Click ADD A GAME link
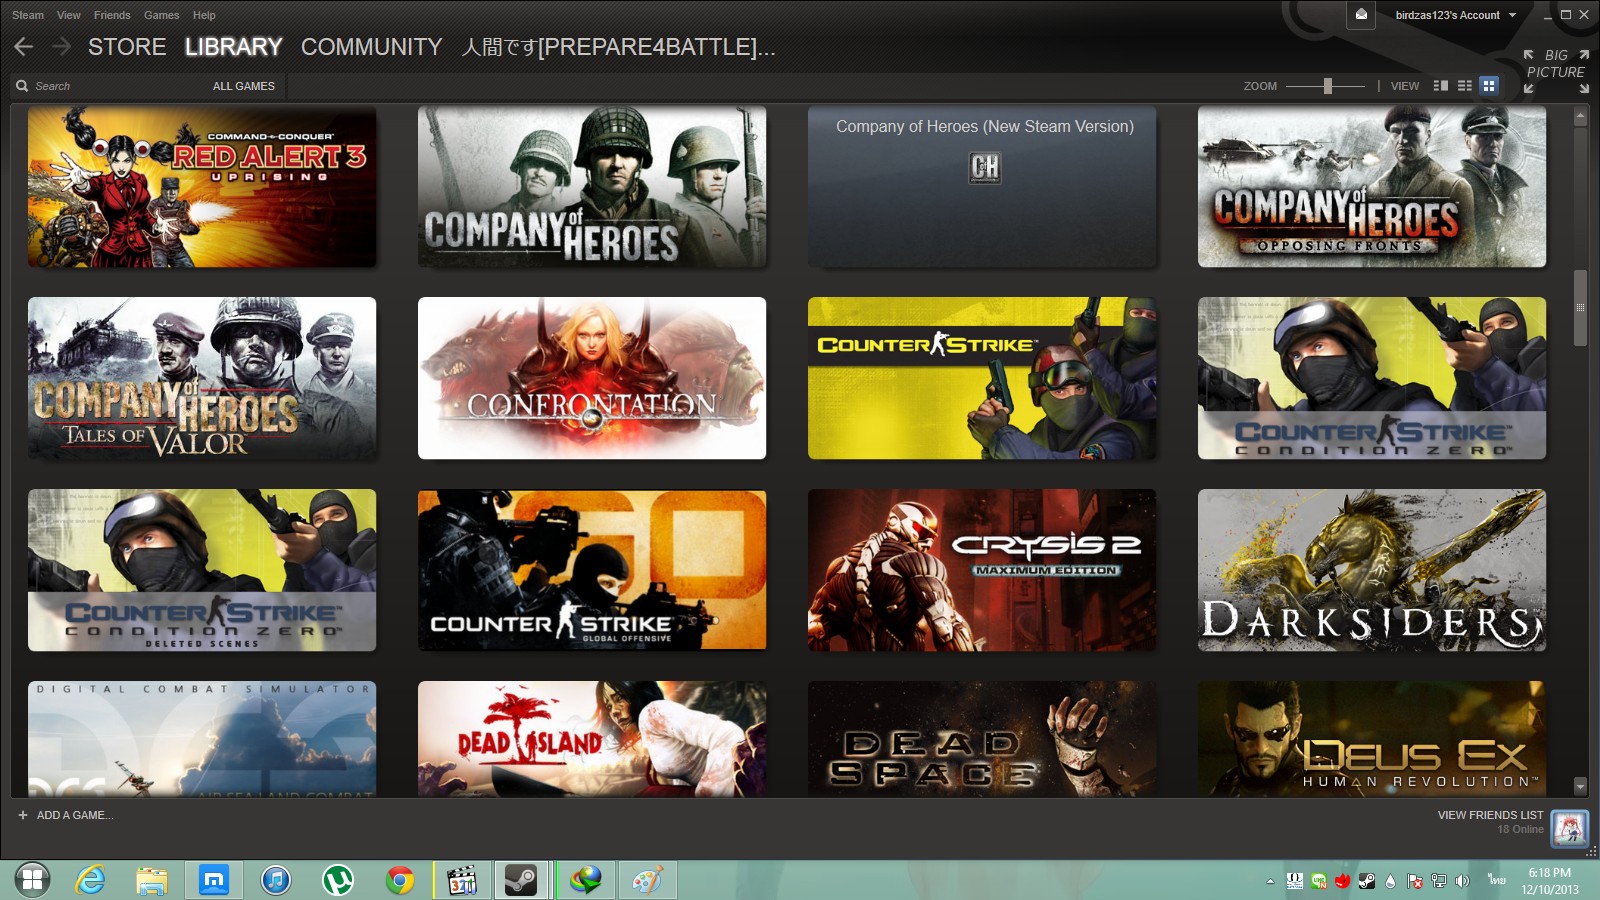The width and height of the screenshot is (1600, 900). (75, 815)
